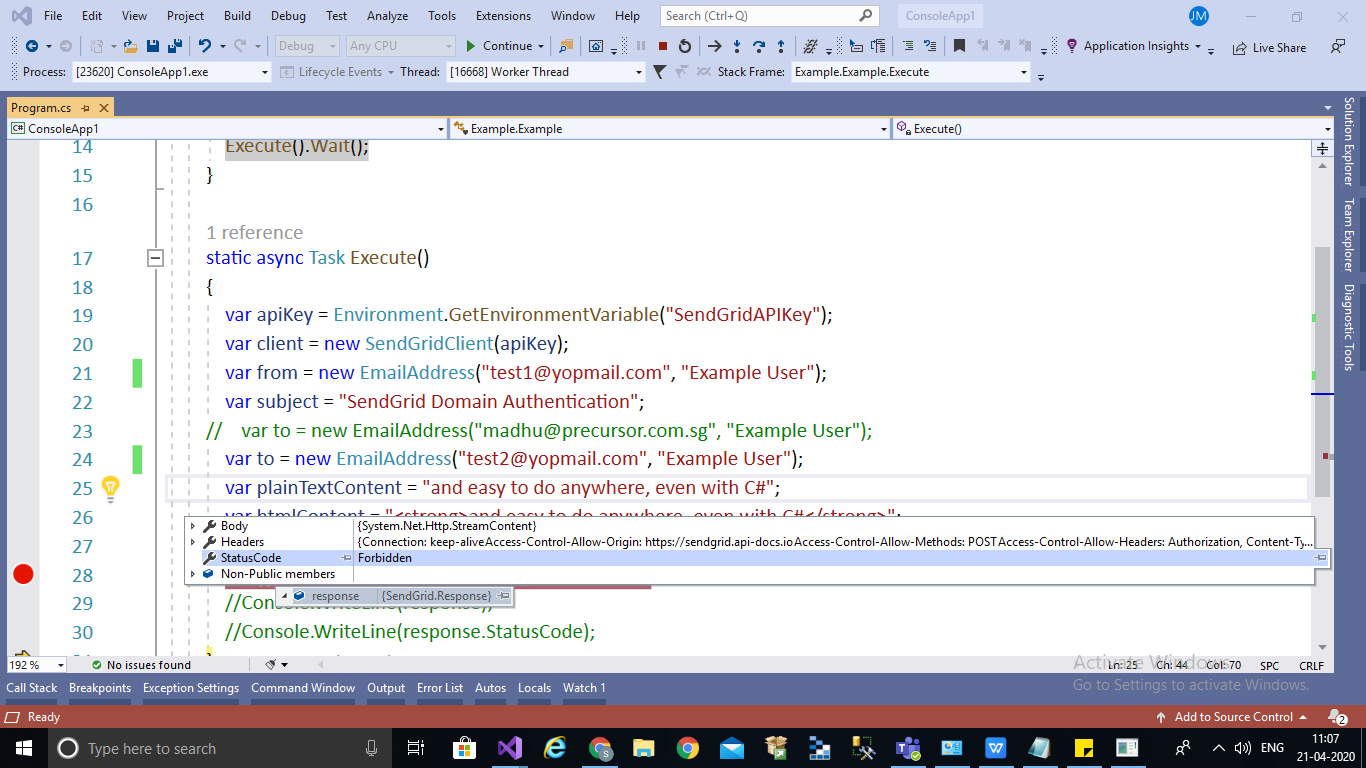Open the lightbulb quick actions on line 25
Screen dimensions: 1366x768
(110, 487)
